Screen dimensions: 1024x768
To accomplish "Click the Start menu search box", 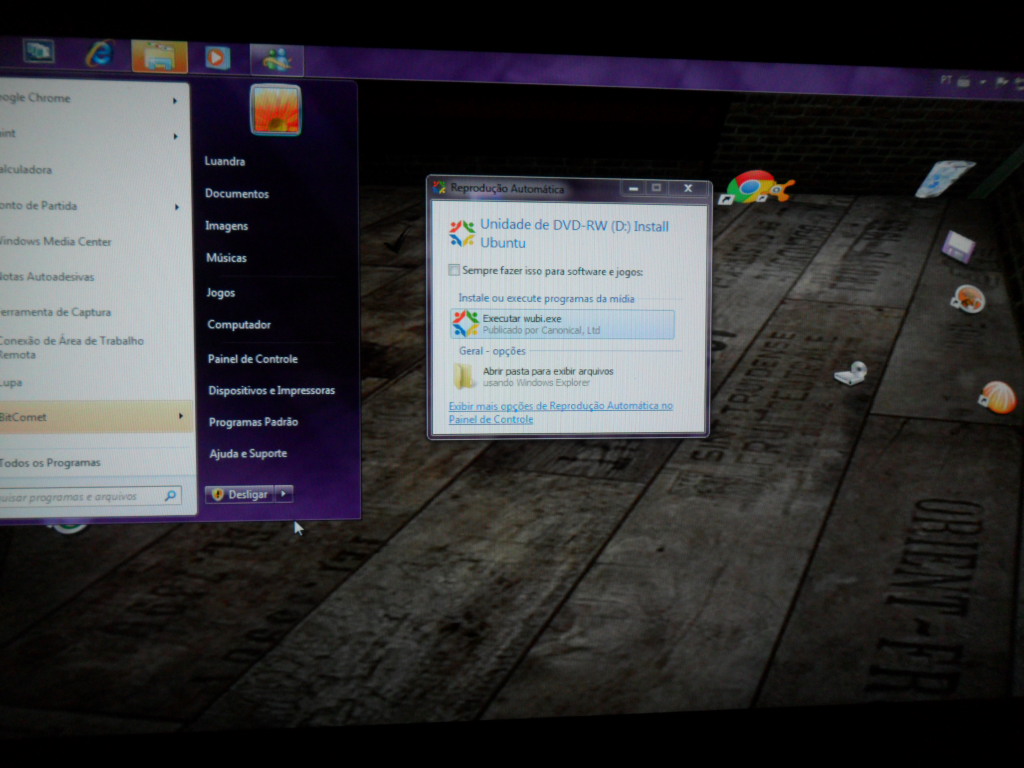I will pos(89,496).
